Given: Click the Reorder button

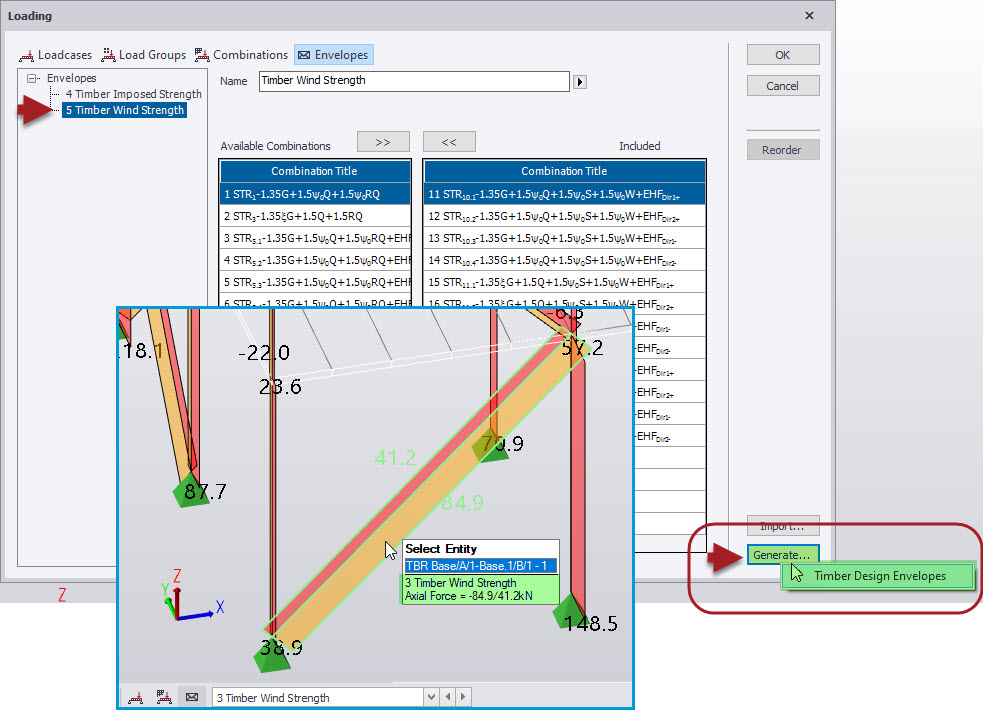Looking at the screenshot, I should (782, 149).
